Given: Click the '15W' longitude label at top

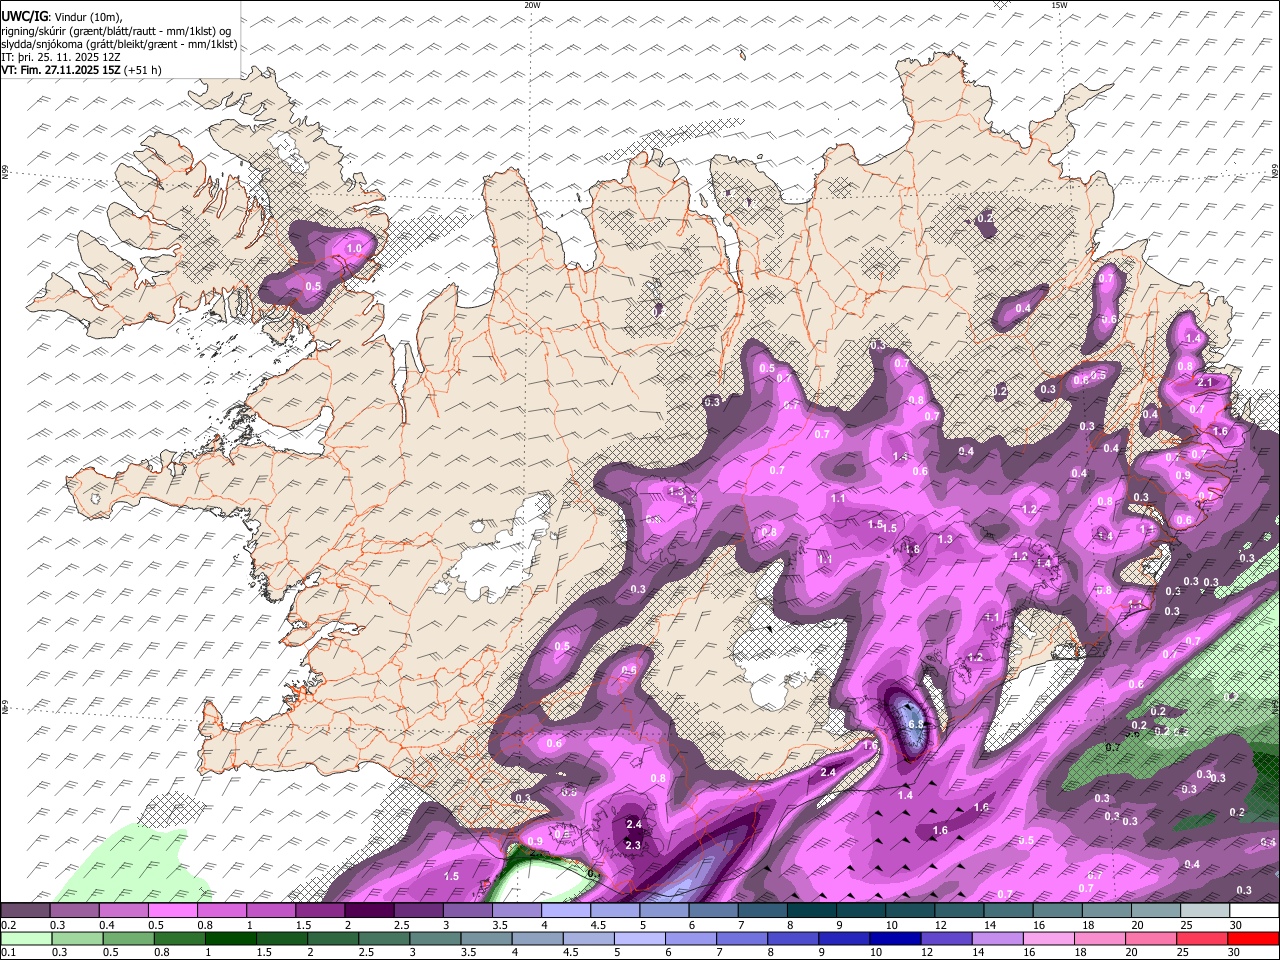Looking at the screenshot, I should (1059, 5).
